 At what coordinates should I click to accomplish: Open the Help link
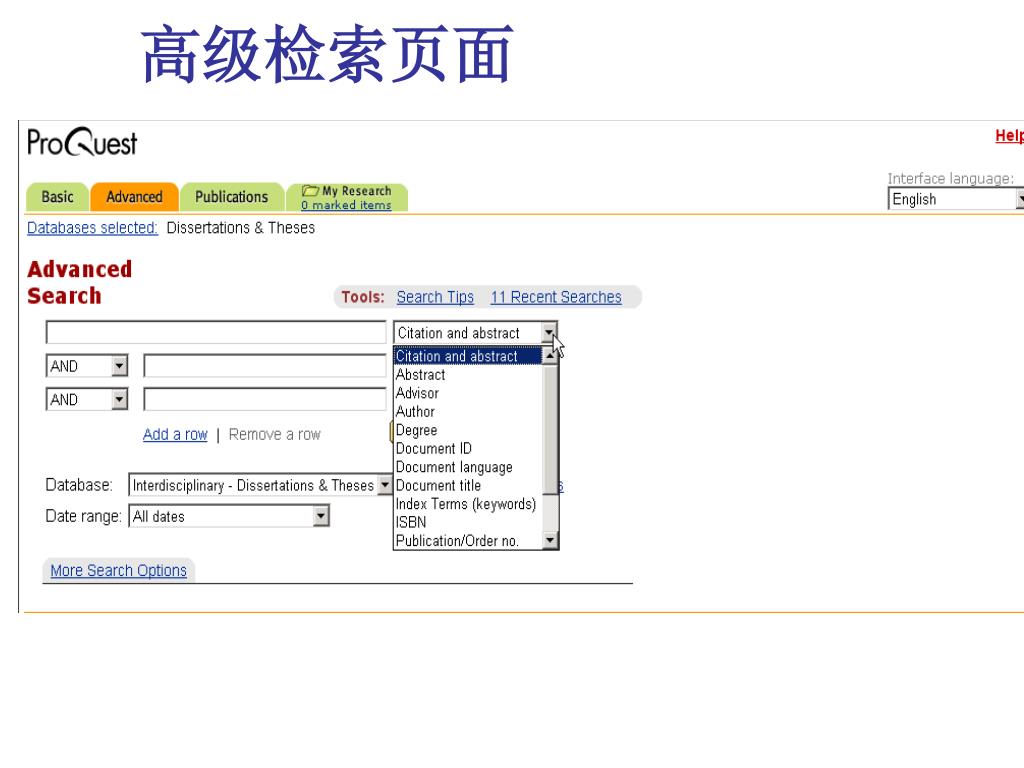coord(1009,136)
